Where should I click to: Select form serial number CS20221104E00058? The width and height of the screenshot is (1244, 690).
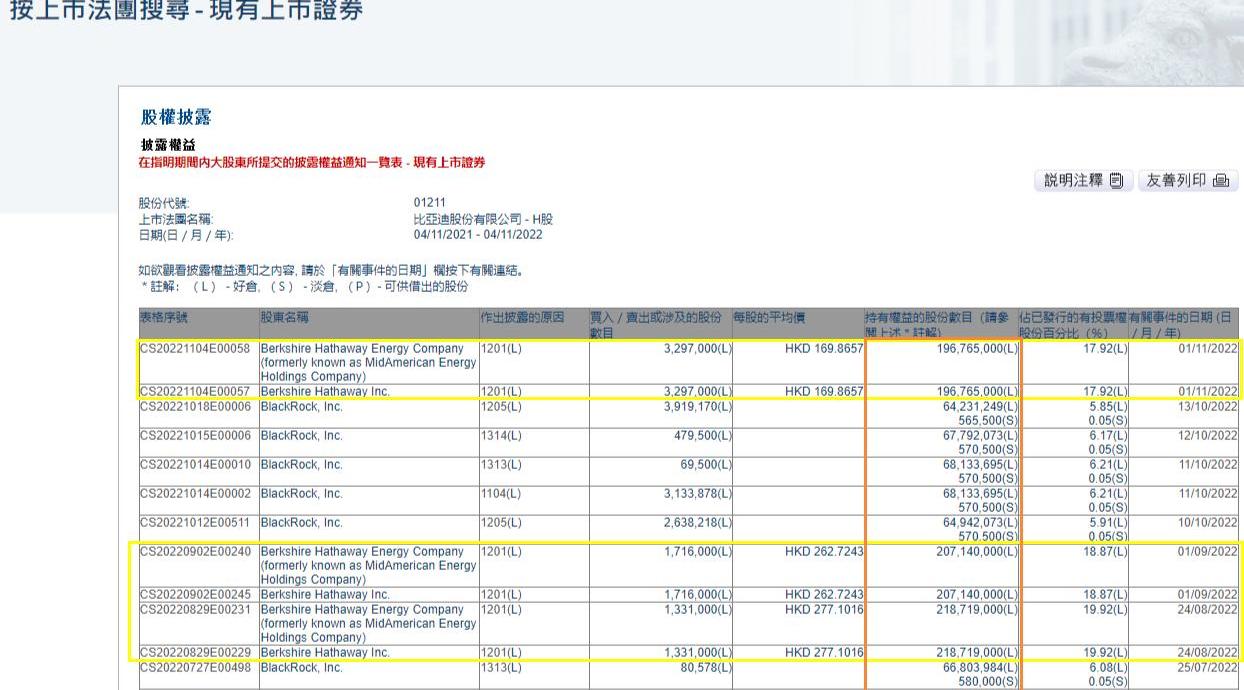196,348
